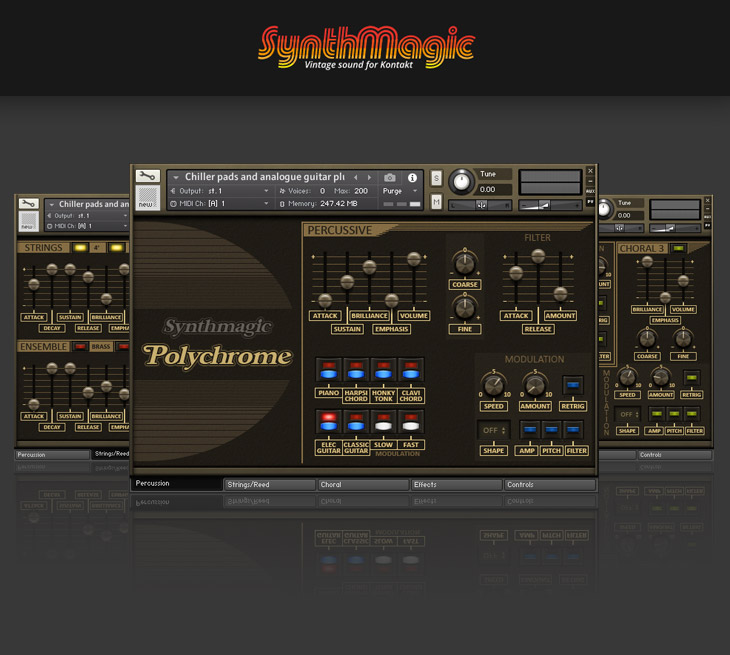Toggle the Clavichord sound switch
Viewport: 730px width, 655px height.
pos(411,370)
